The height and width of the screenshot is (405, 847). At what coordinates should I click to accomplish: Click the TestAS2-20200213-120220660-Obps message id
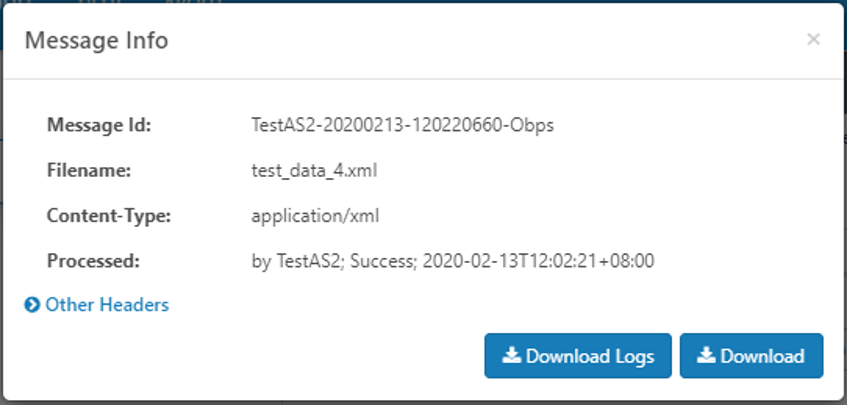(x=402, y=125)
